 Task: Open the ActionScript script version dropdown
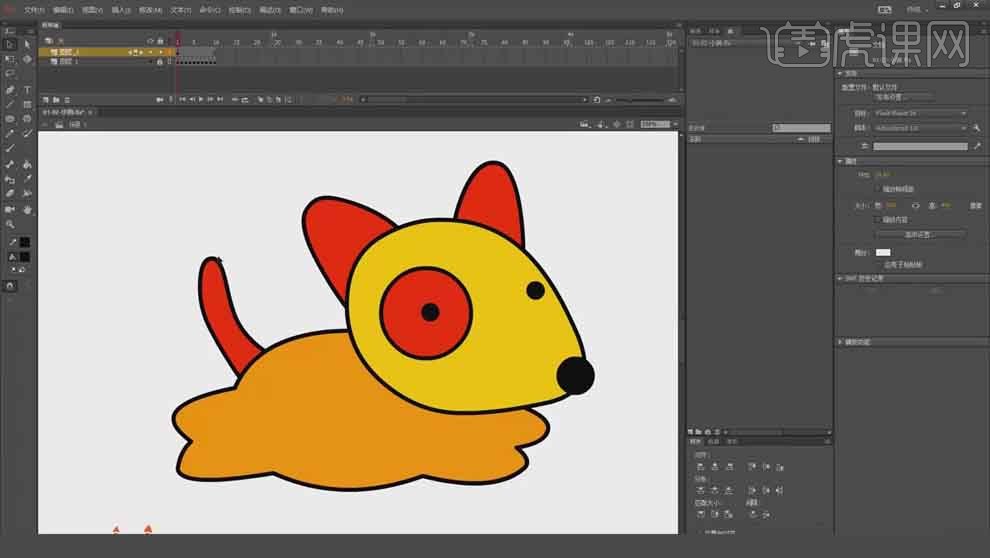(x=920, y=128)
